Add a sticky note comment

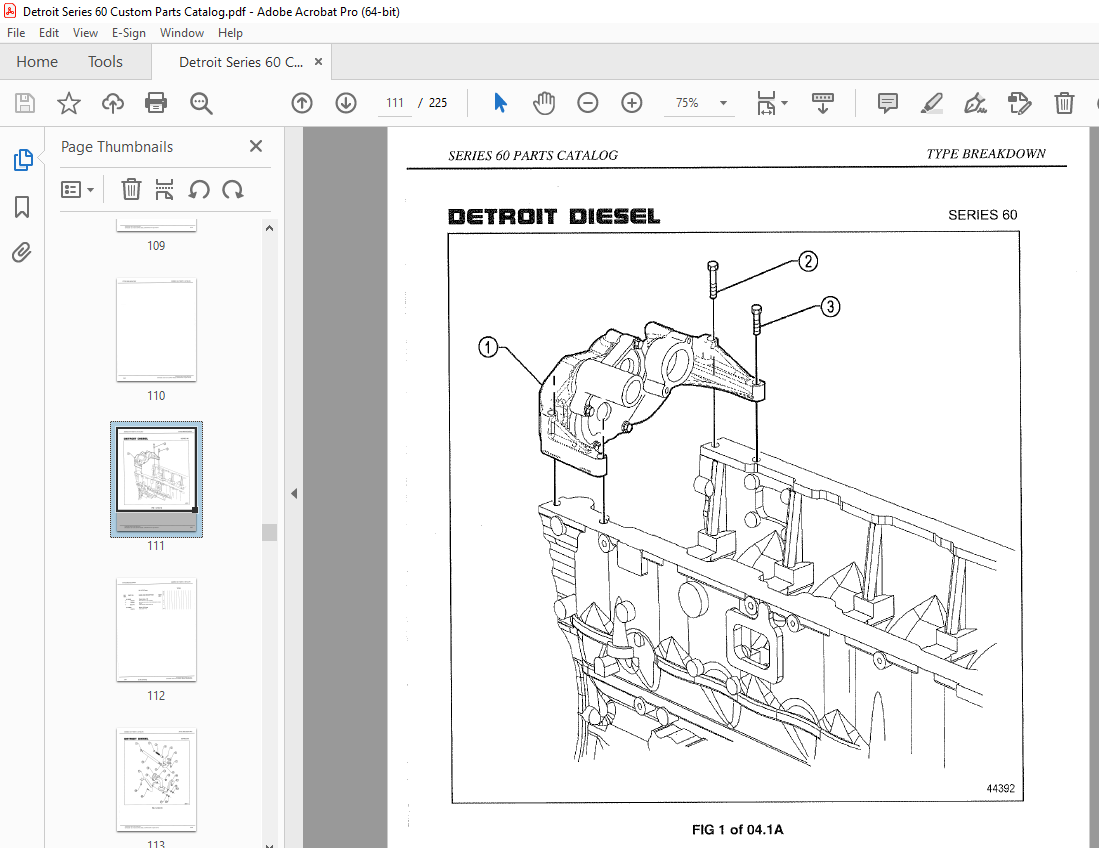887,103
